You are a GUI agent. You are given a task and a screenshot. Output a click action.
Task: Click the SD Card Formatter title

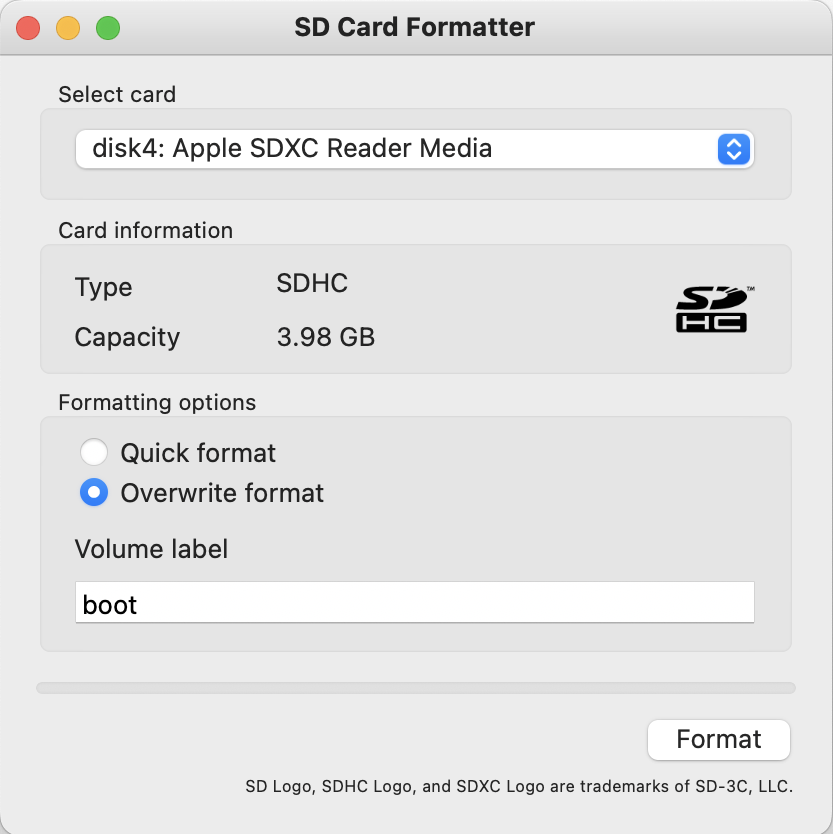tap(414, 27)
